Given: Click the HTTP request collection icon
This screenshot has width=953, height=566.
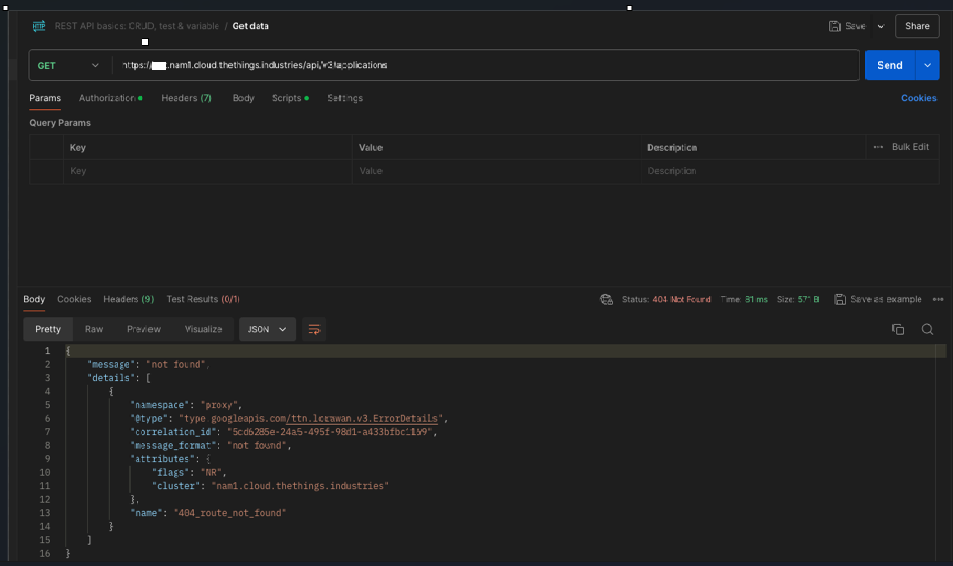Looking at the screenshot, I should 39,26.
